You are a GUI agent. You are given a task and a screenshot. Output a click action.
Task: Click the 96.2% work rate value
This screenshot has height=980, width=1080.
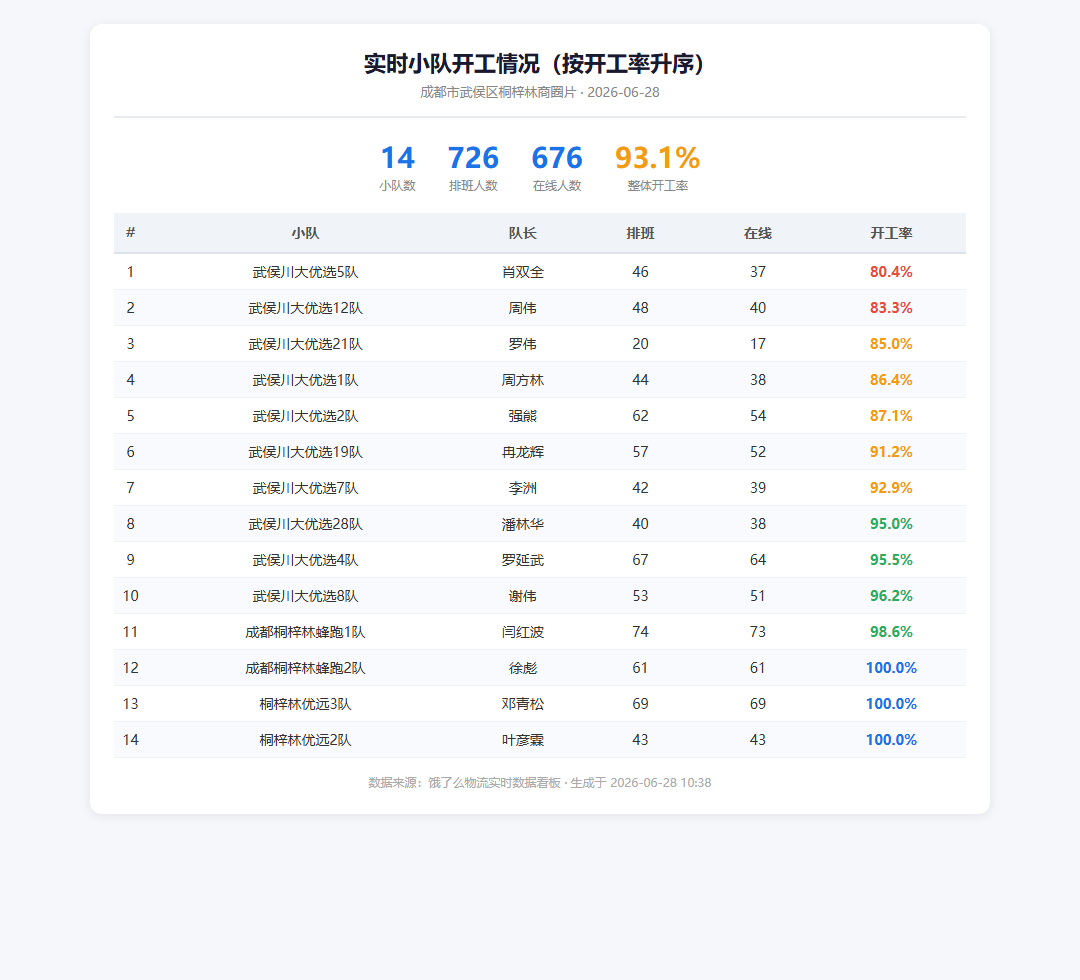(891, 596)
